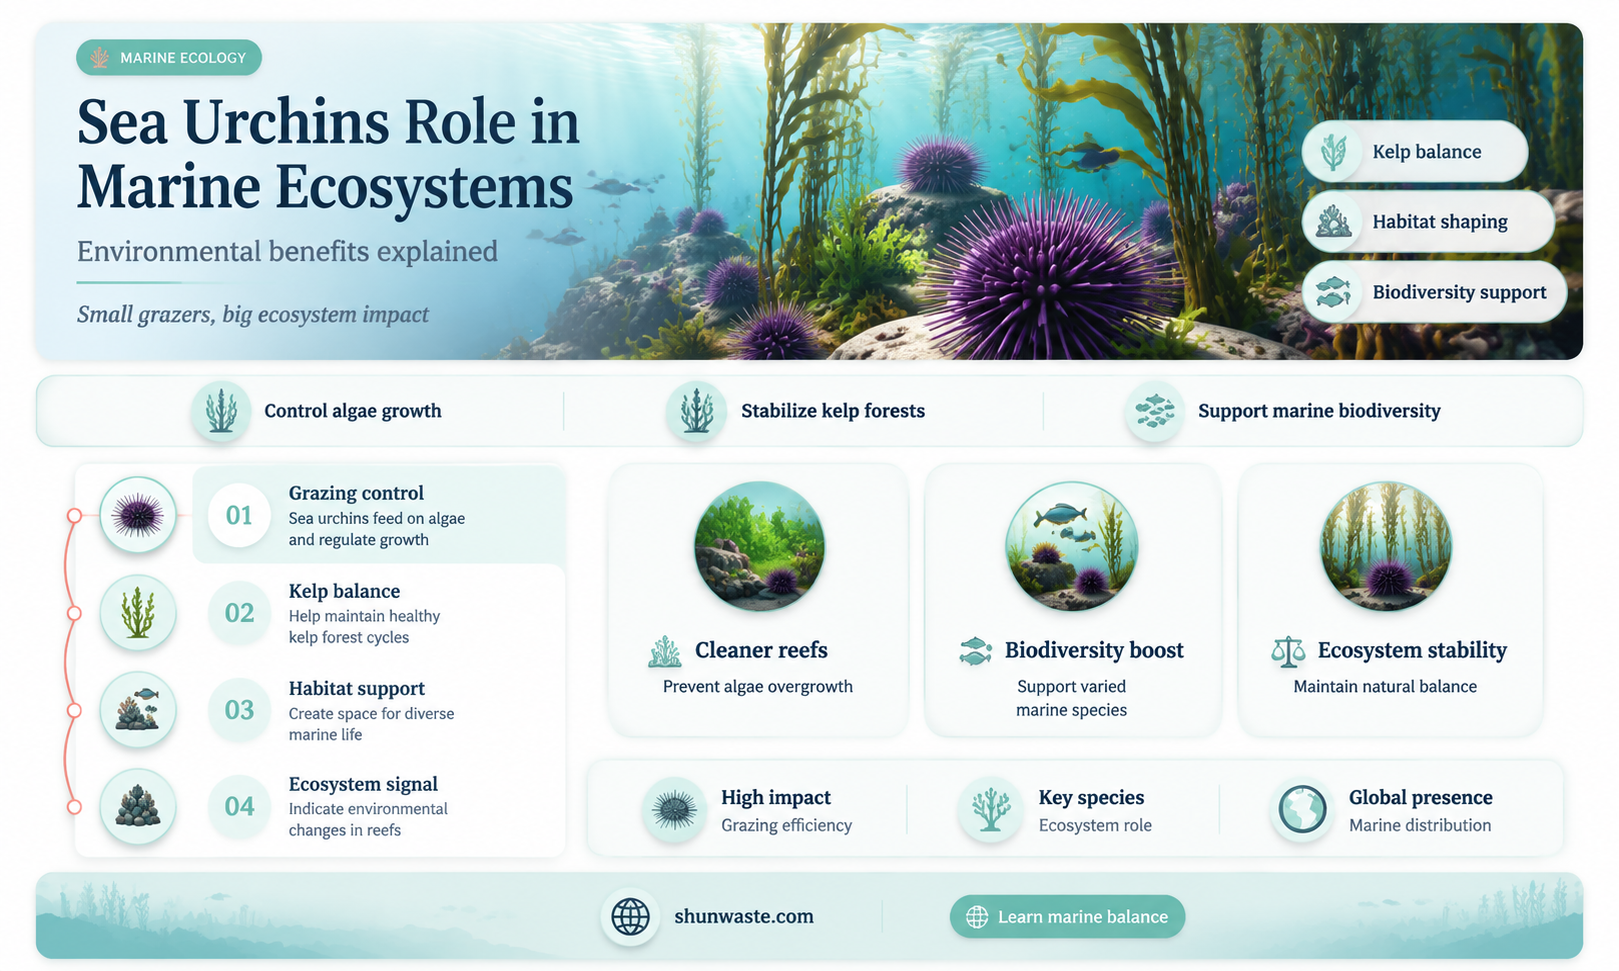Open the Control algae growth section
The height and width of the screenshot is (971, 1619).
click(353, 411)
